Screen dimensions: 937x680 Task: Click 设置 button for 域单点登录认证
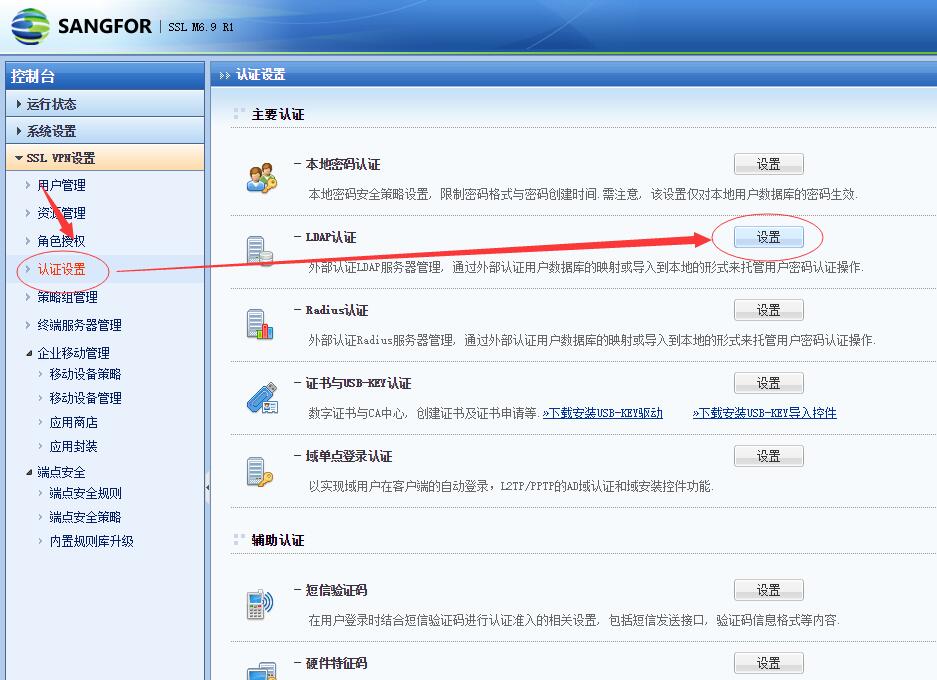click(768, 456)
